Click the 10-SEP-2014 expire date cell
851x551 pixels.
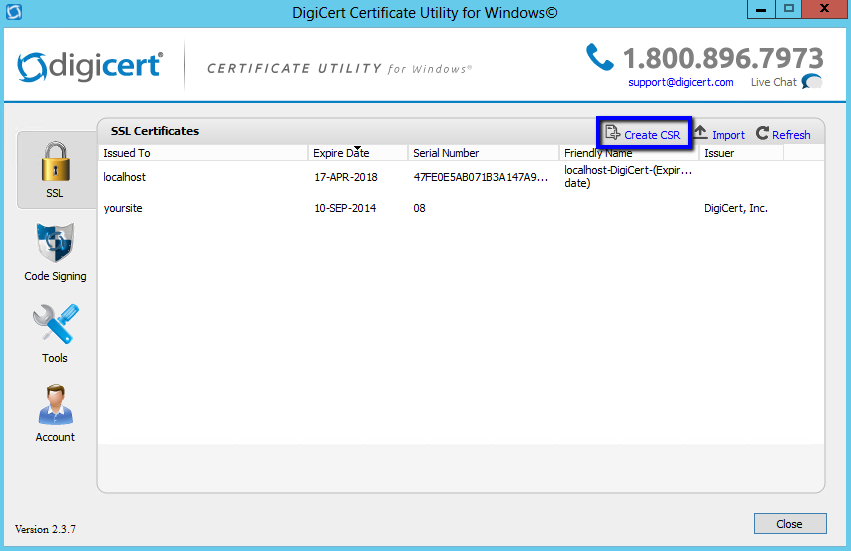345,208
